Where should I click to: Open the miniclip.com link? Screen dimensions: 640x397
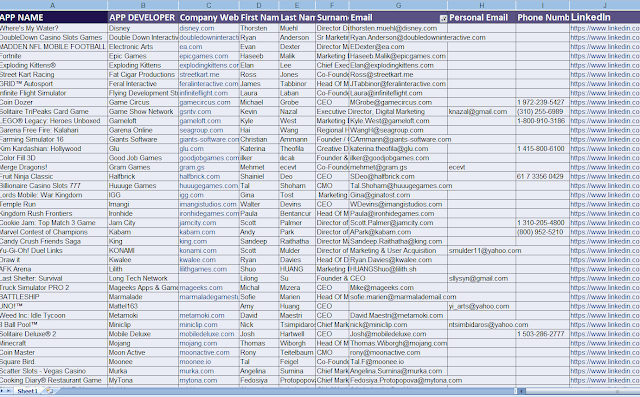(198, 325)
